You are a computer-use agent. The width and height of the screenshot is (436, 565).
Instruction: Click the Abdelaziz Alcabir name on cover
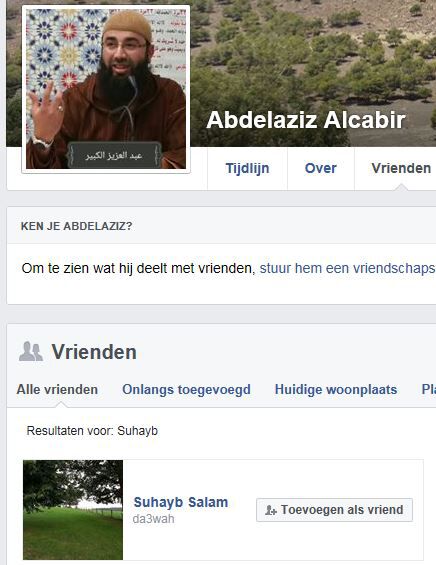tap(306, 120)
